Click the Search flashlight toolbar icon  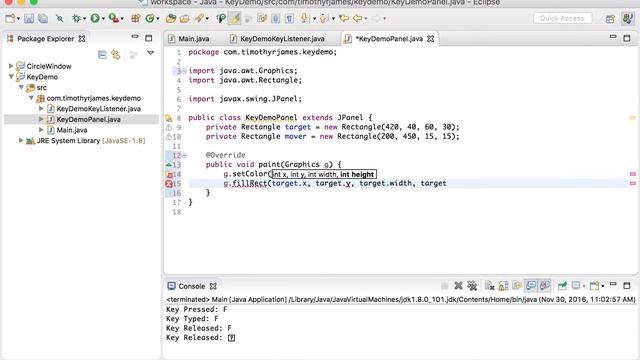point(199,18)
